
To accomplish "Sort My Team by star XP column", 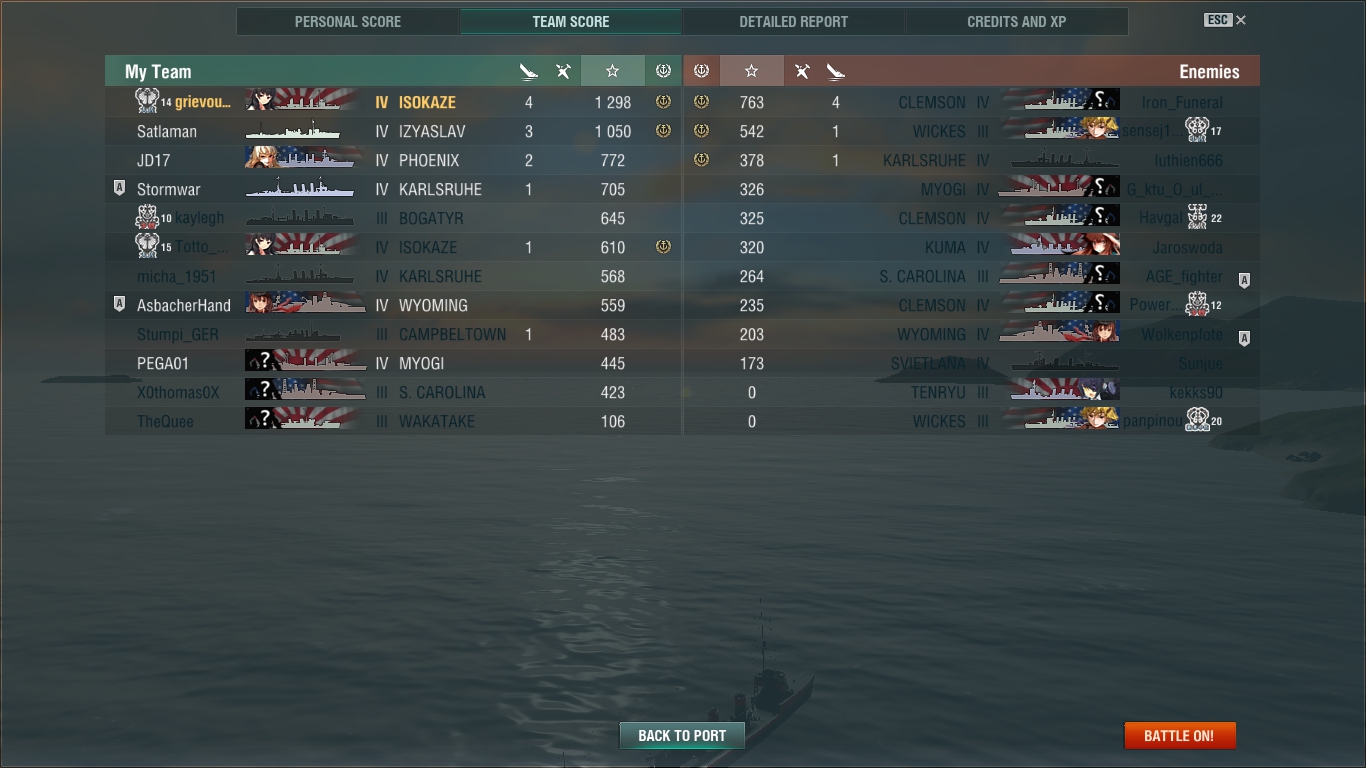I will click(x=612, y=71).
